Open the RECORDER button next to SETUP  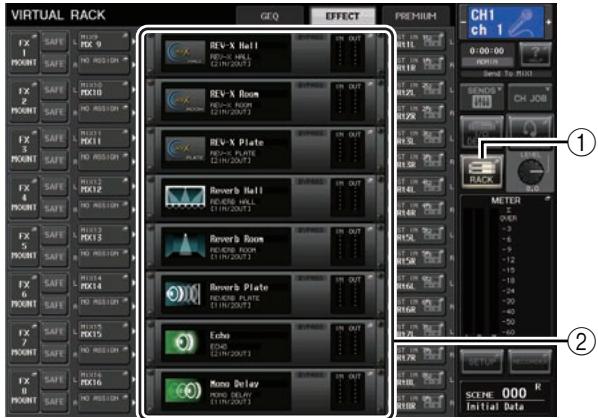(530, 362)
